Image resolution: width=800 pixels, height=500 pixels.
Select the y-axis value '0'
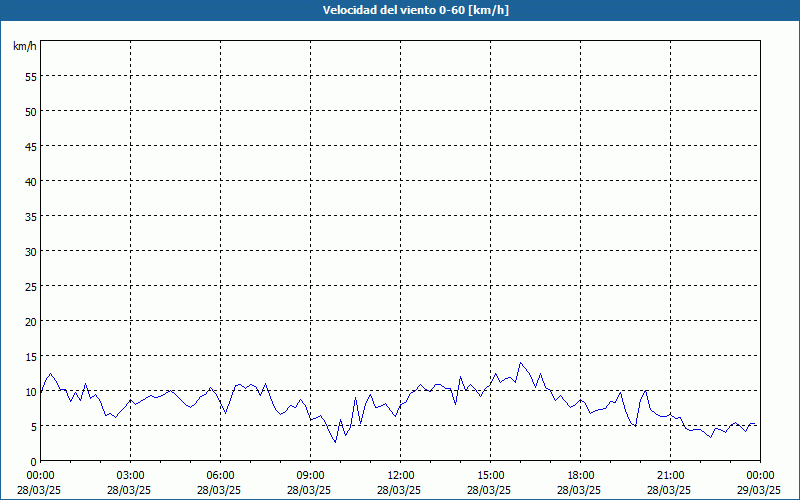pos(33,462)
